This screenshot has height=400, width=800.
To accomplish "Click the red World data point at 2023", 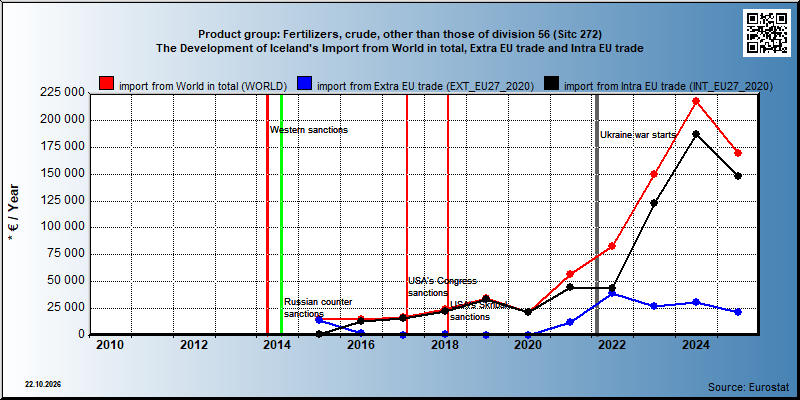I will [654, 174].
